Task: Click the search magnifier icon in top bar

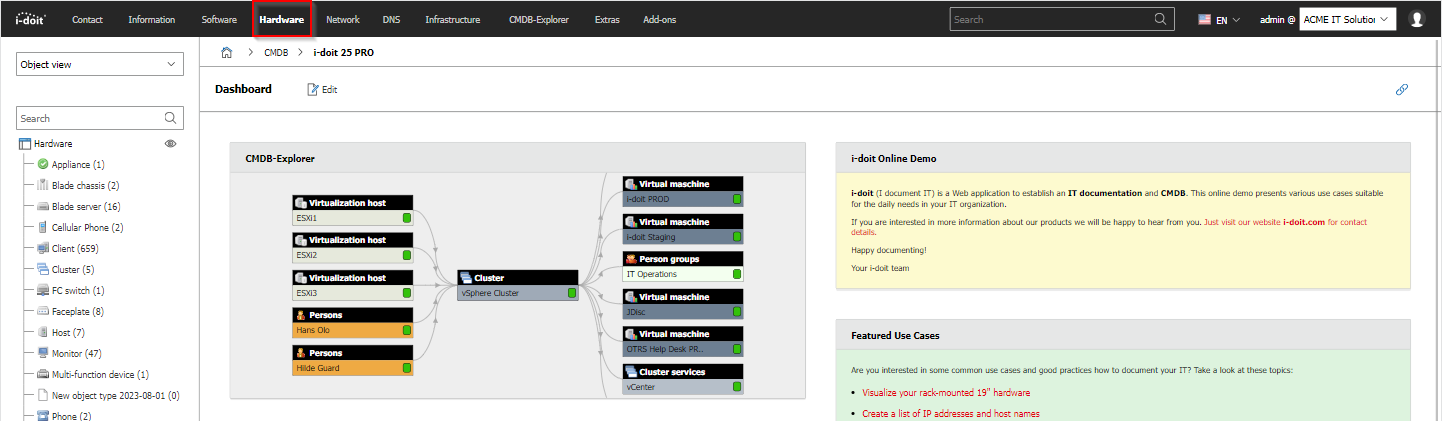Action: click(x=1160, y=19)
